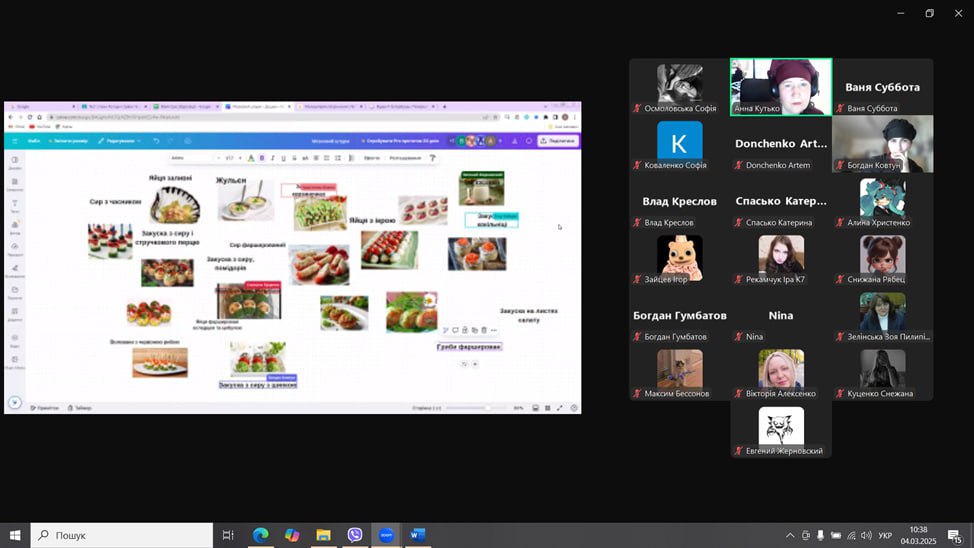Open the File menu in Canva
This screenshot has height=548, width=974.
point(34,141)
